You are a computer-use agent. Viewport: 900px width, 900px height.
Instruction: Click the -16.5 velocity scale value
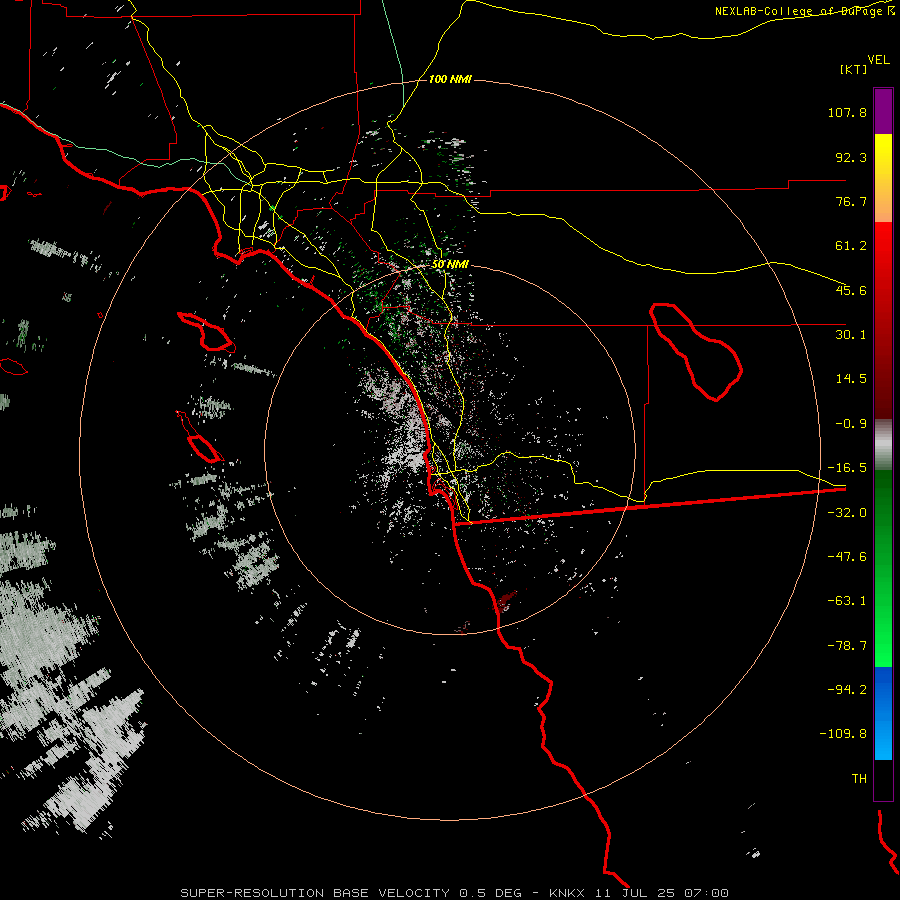(847, 468)
